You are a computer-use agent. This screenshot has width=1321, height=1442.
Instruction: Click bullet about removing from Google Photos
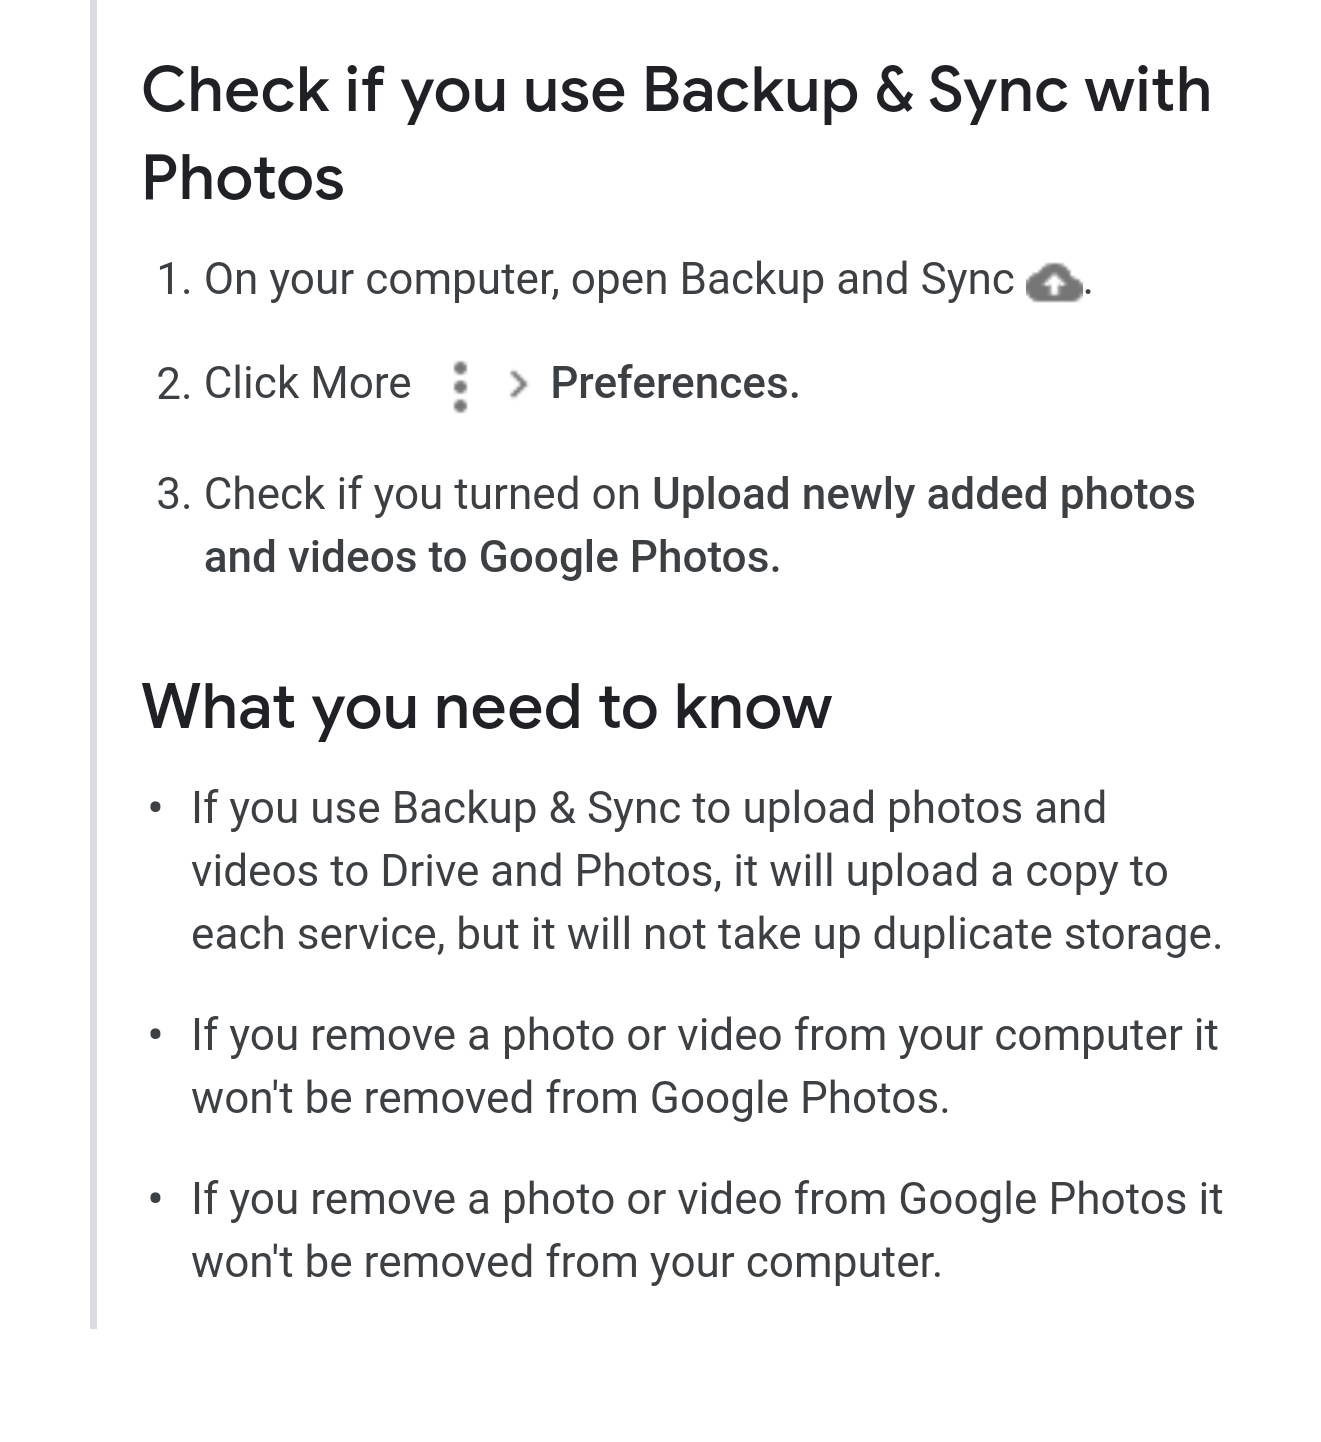tap(706, 1230)
